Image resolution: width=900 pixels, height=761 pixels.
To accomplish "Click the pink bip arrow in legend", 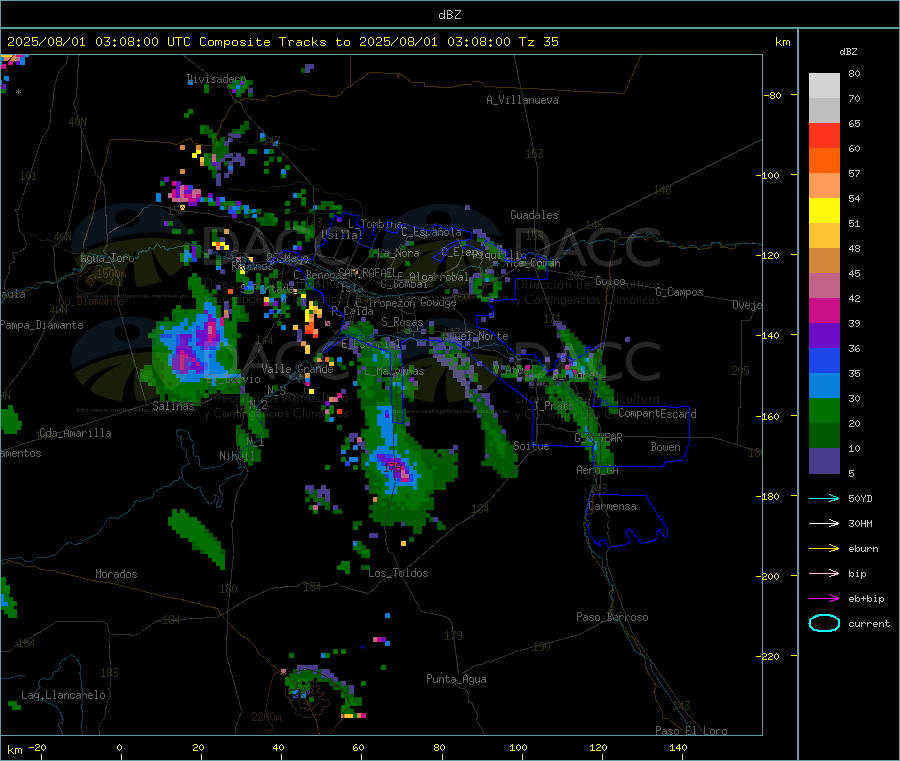I will pos(824,573).
